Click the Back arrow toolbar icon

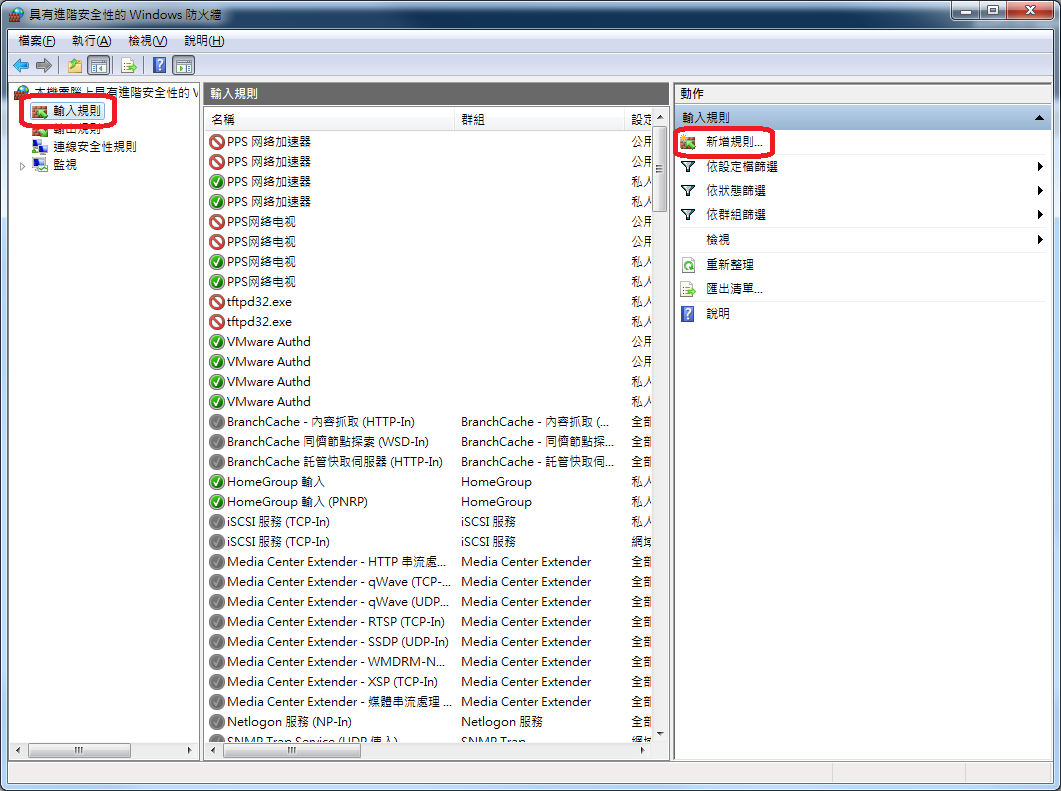(21, 66)
